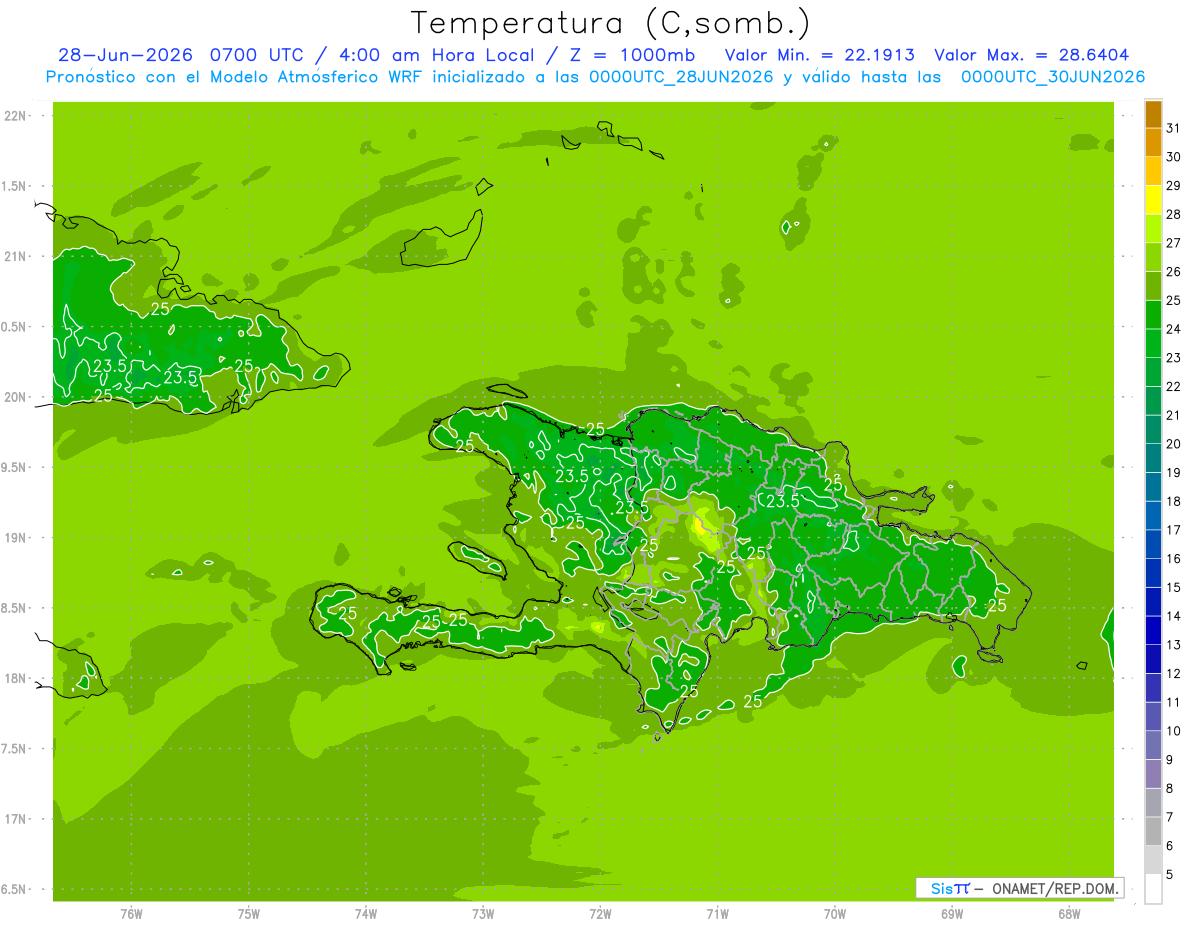Screen dimensions: 1200x927
Task: Click the "18N" latitude axis label
Action: [x=14, y=678]
